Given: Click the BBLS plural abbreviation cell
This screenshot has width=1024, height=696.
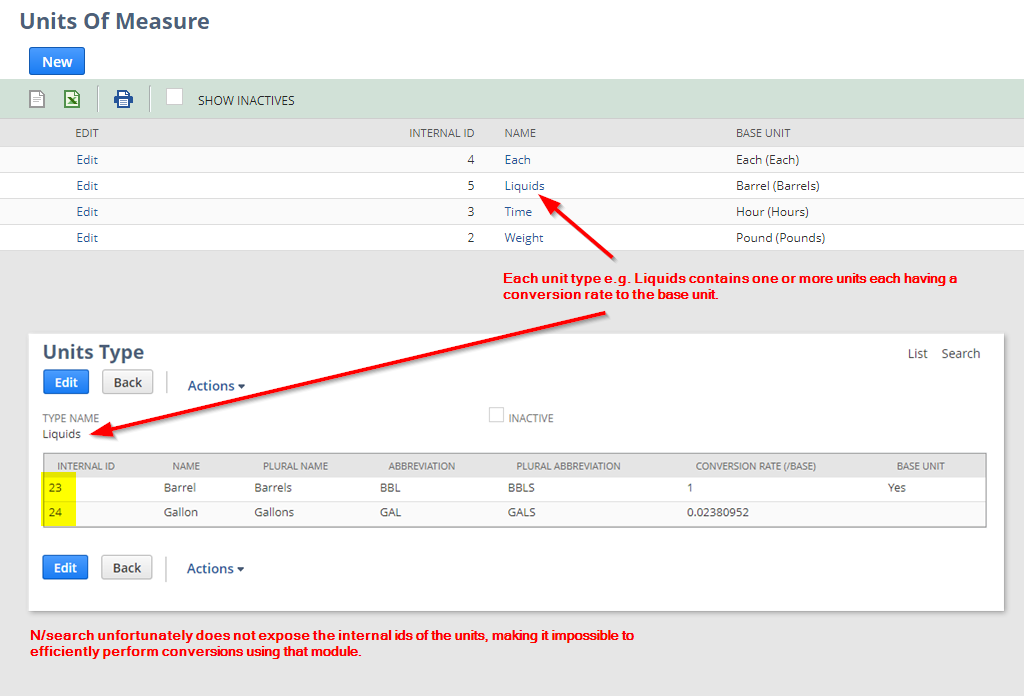Looking at the screenshot, I should pos(521,488).
